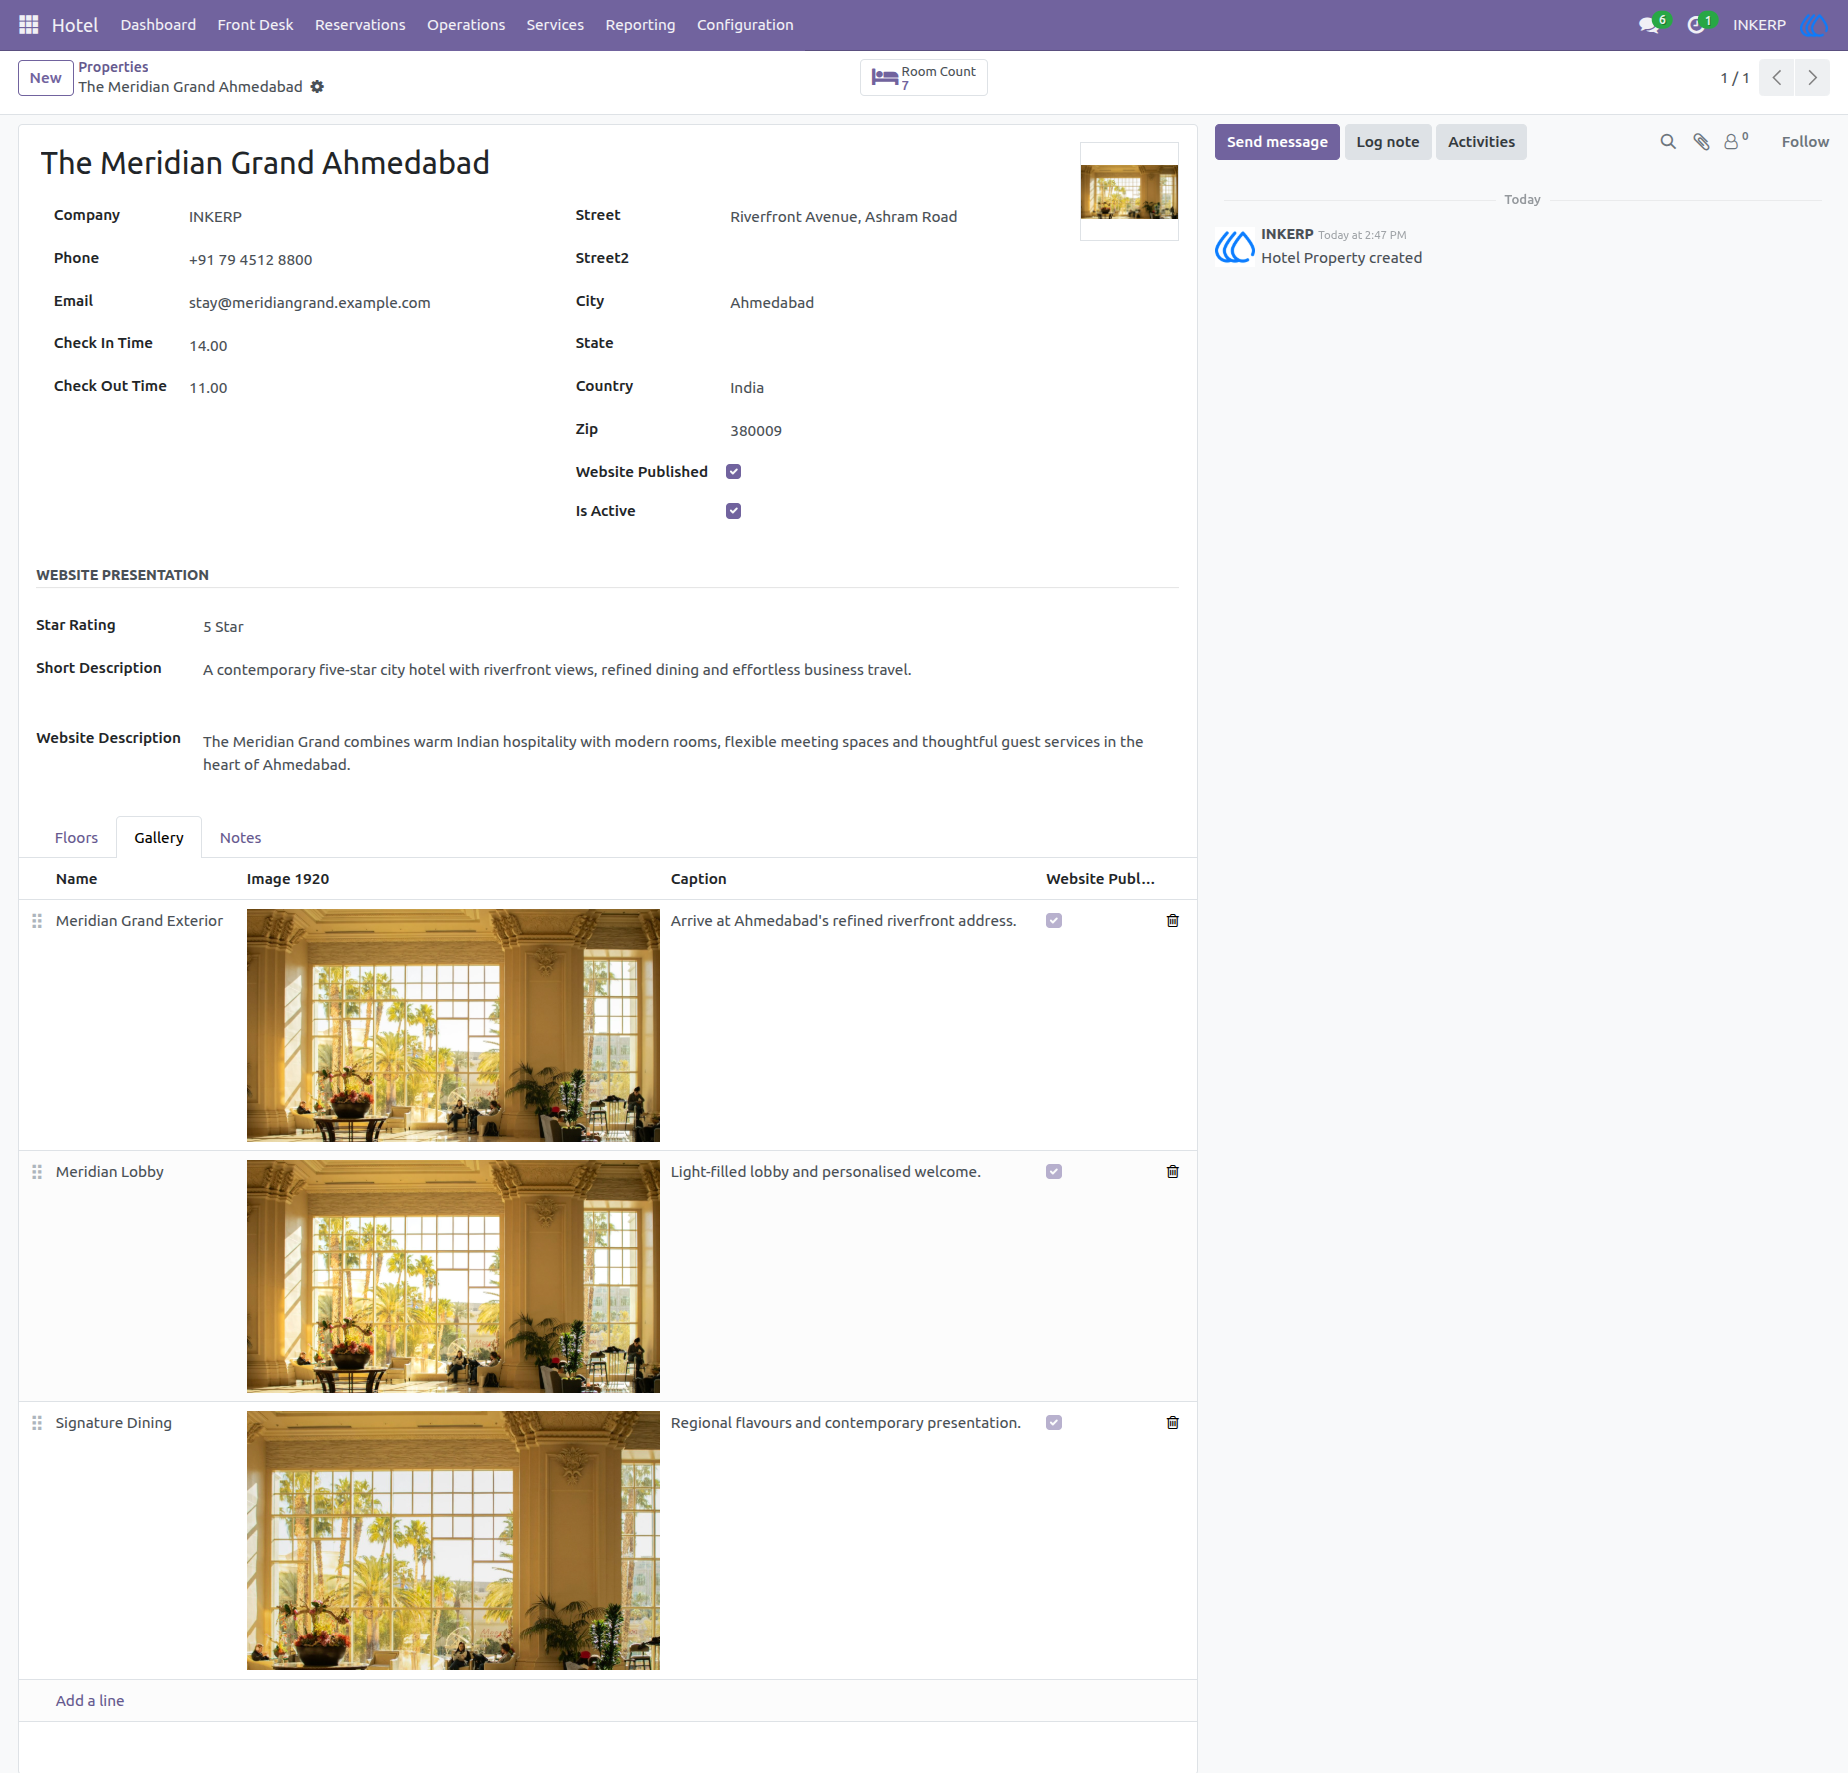This screenshot has height=1773, width=1848.
Task: Click the INKERP user avatar logo
Action: click(1813, 25)
